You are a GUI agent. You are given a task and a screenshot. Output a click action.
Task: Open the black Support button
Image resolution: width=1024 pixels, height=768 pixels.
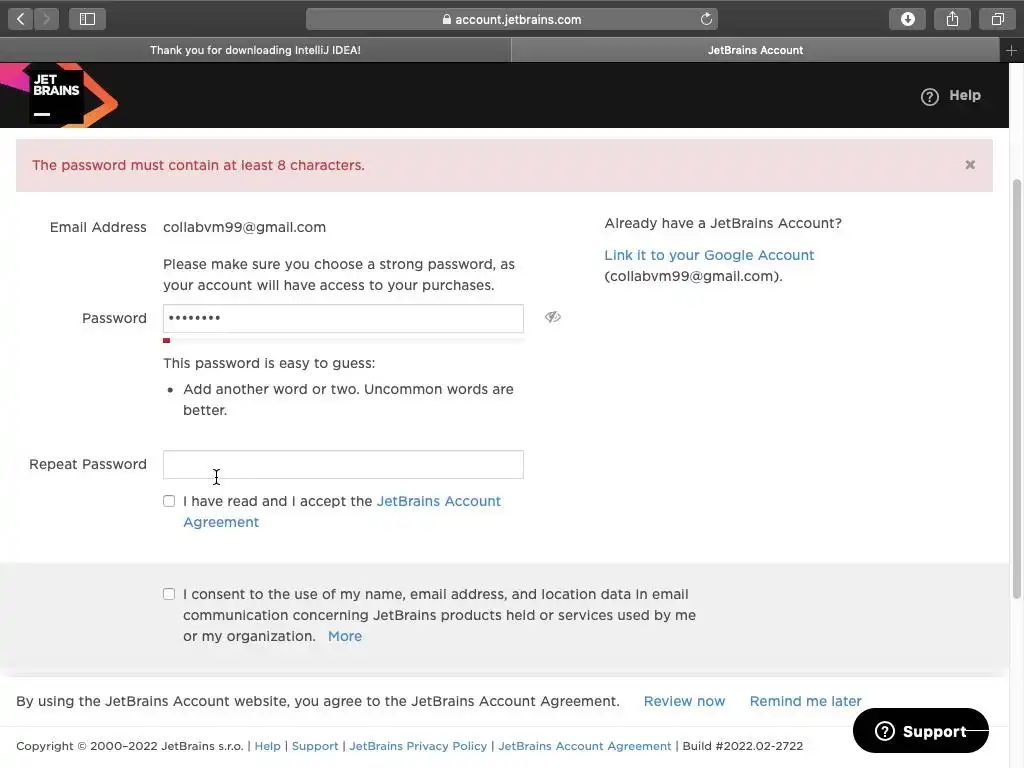pyautogui.click(x=920, y=731)
